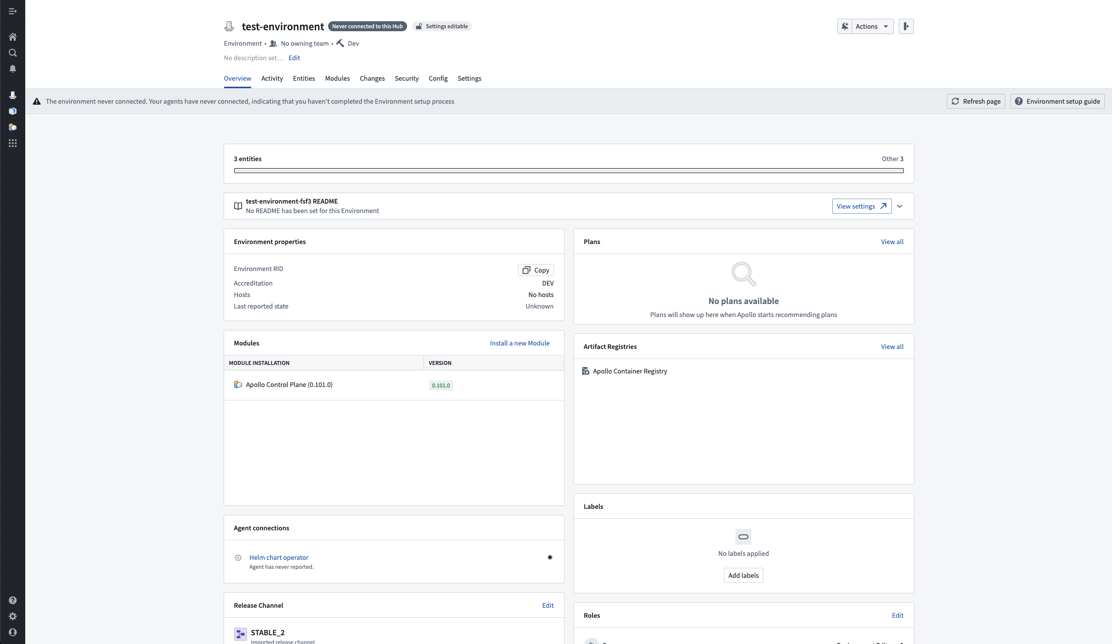Click Install a new Module link
Viewport: 1112px width, 644px height.
coord(519,343)
